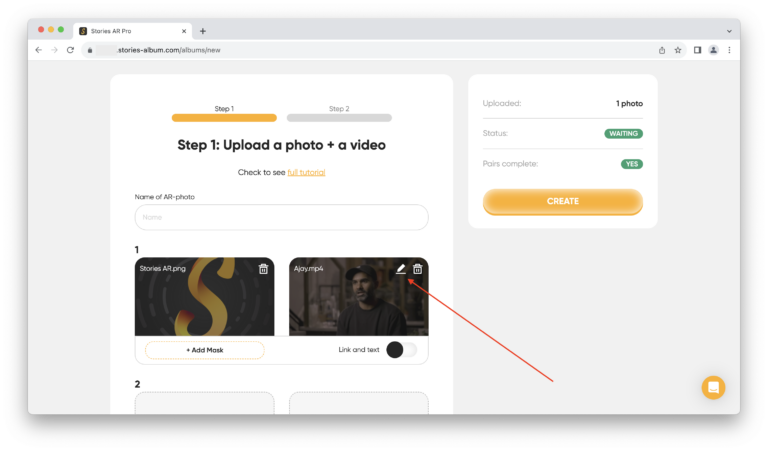Click the empty video slot in pair 2

(359, 403)
